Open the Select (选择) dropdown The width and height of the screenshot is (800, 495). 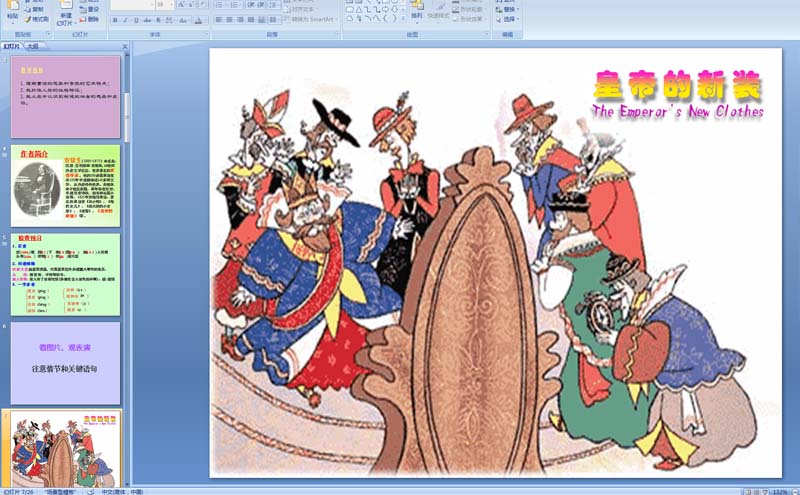point(507,19)
